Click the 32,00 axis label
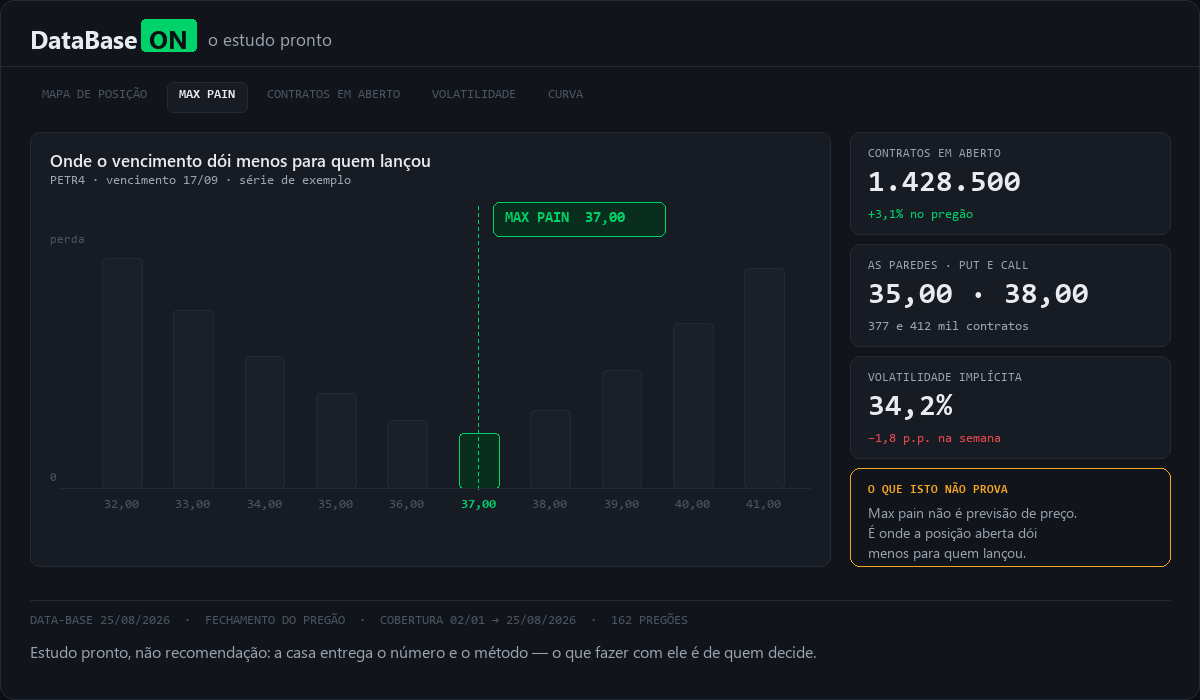The width and height of the screenshot is (1200, 700). pos(122,504)
